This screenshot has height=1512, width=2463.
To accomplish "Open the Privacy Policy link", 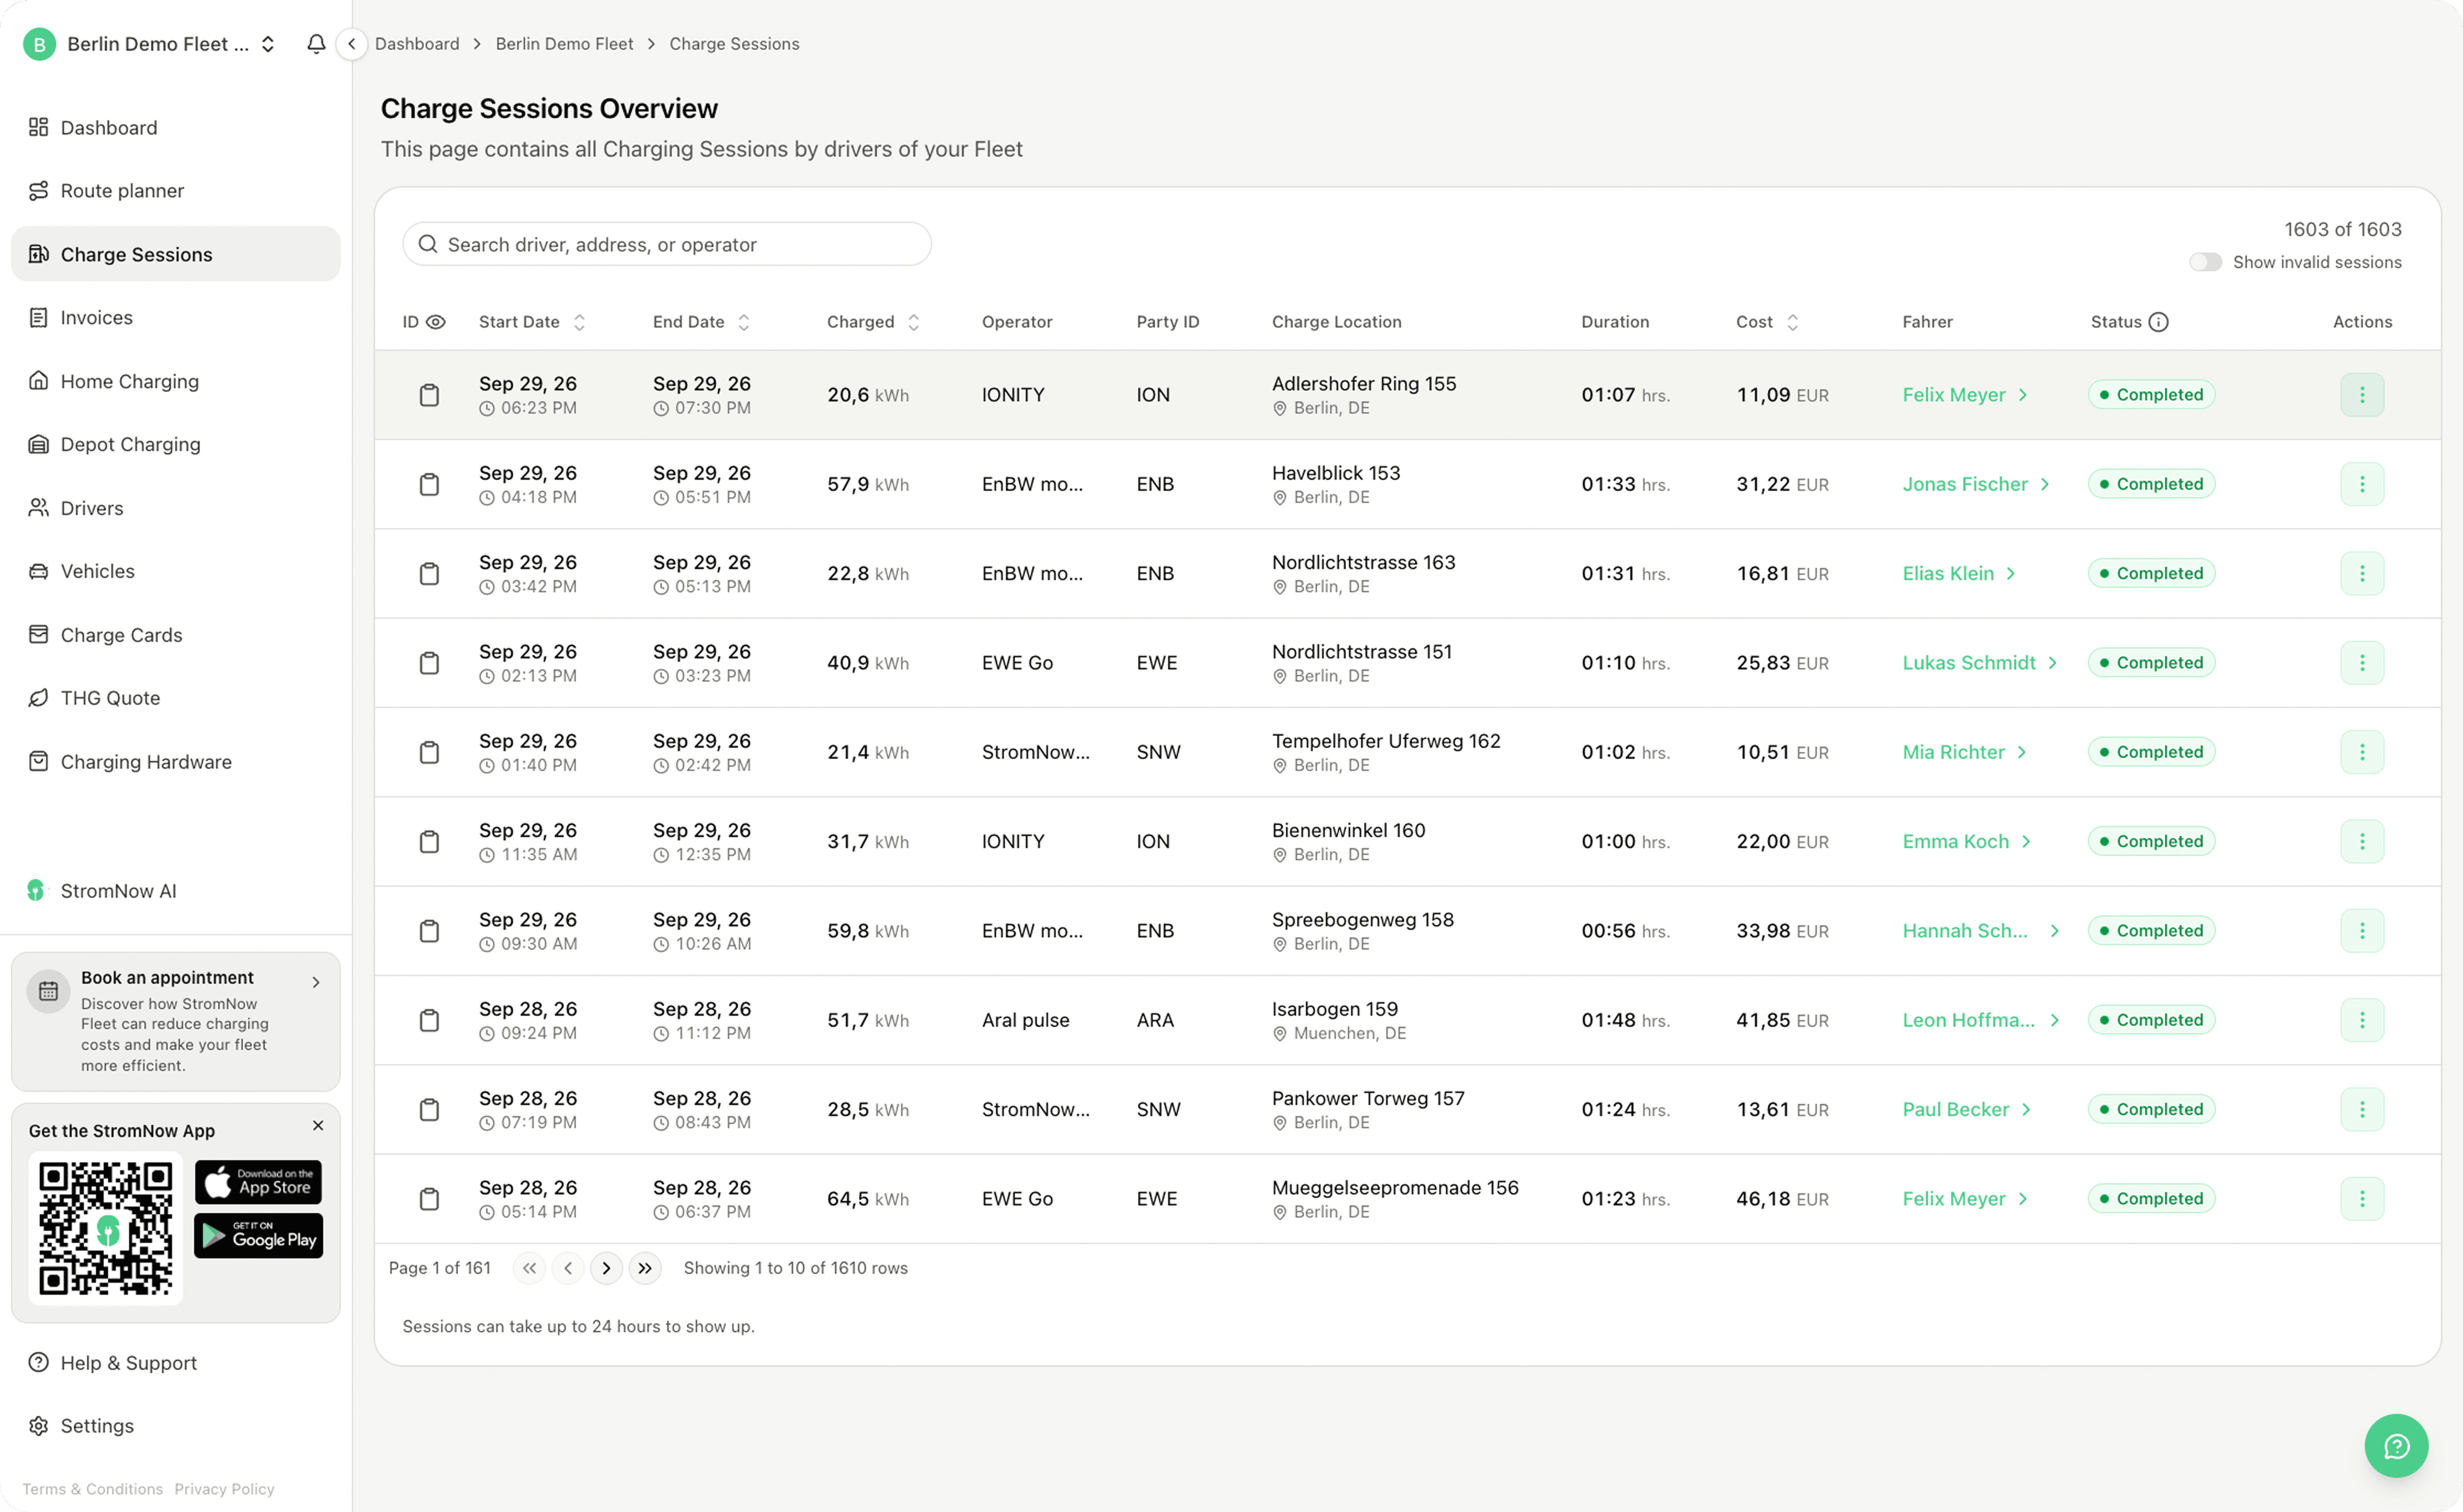I will [x=224, y=1489].
